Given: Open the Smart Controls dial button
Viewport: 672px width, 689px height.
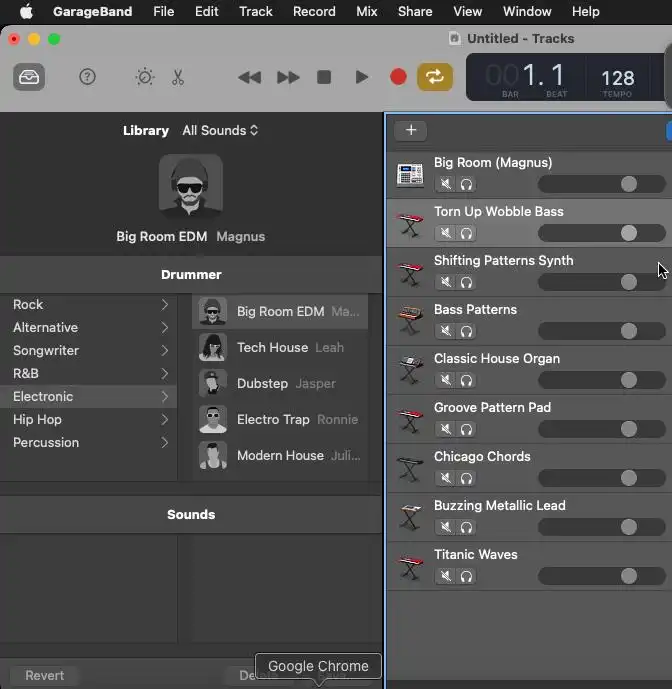Looking at the screenshot, I should 145,77.
